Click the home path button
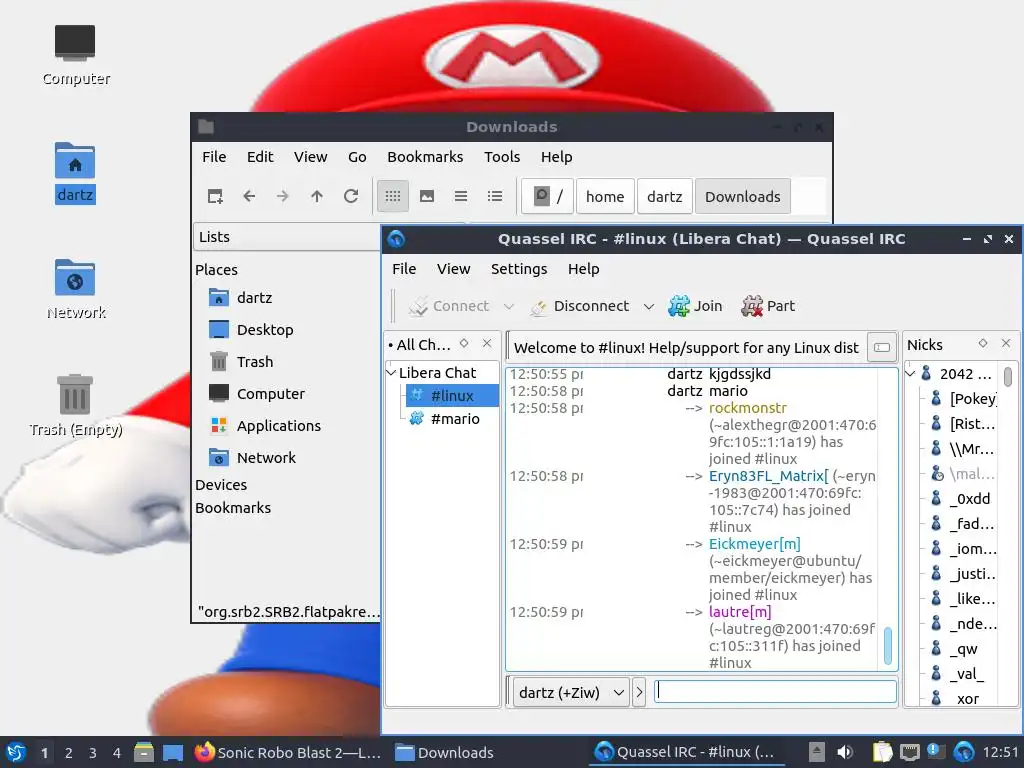Viewport: 1024px width, 768px height. pyautogui.click(x=605, y=196)
